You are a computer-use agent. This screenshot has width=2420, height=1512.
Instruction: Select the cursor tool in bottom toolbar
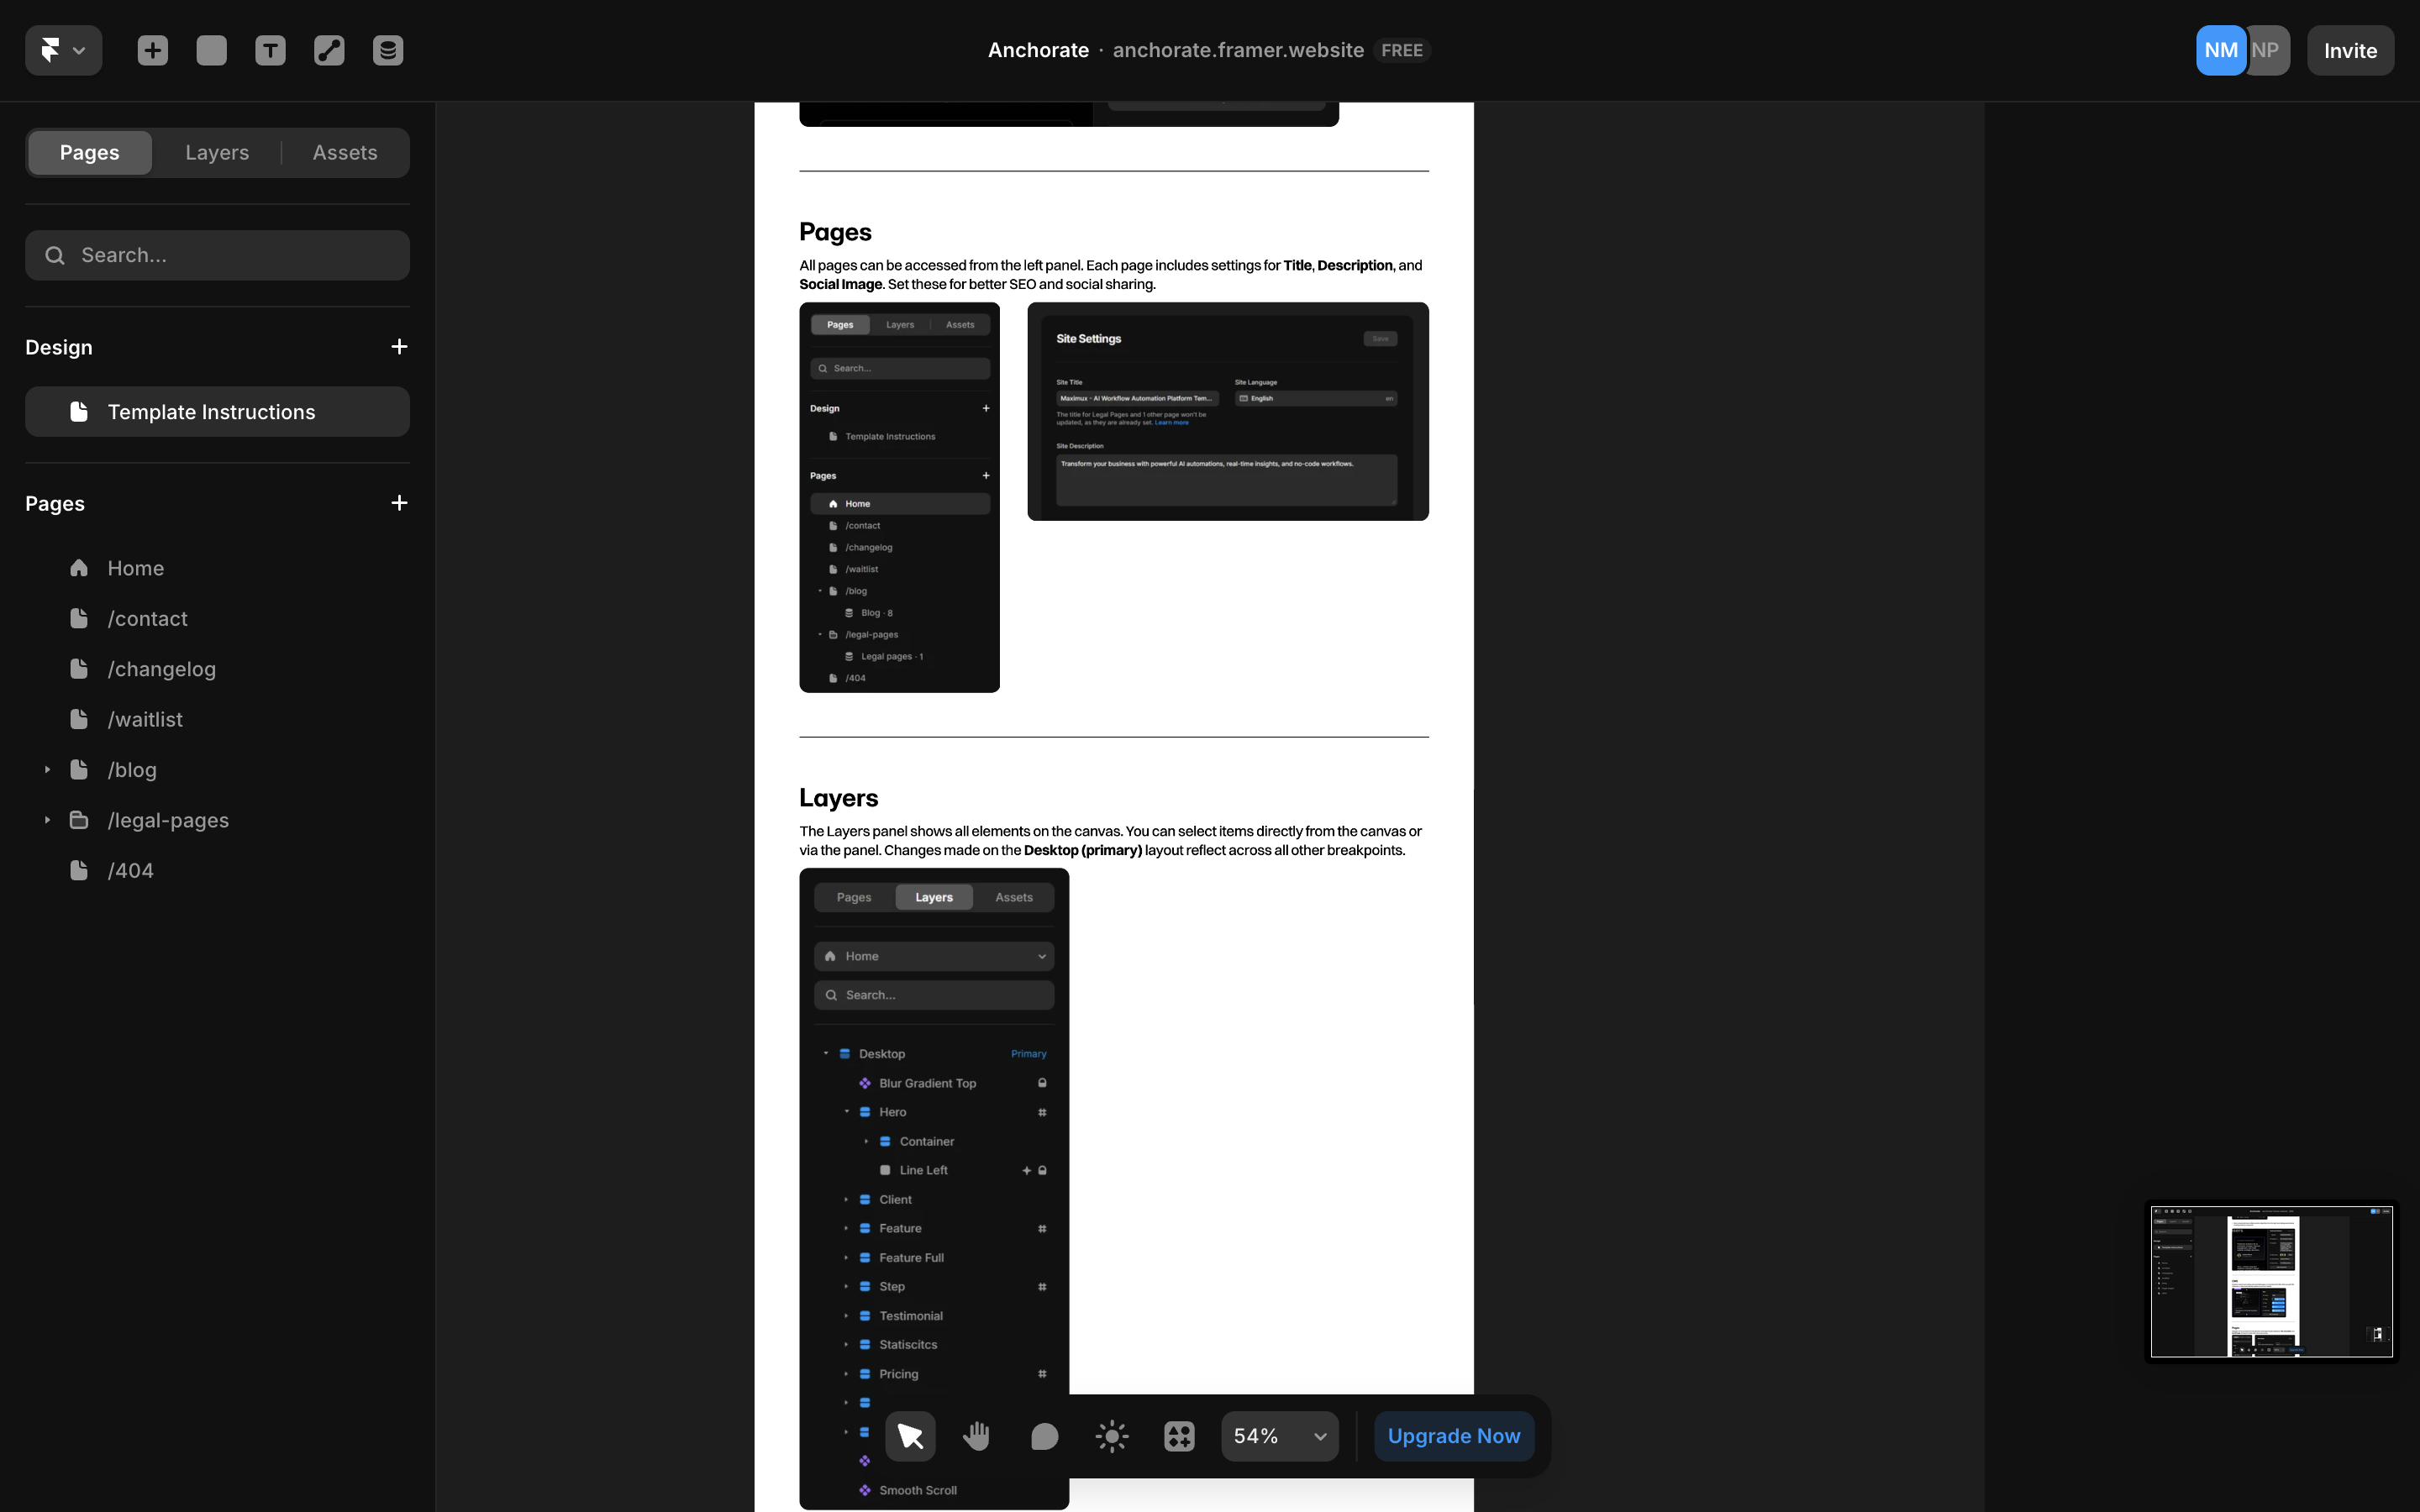pyautogui.click(x=910, y=1435)
